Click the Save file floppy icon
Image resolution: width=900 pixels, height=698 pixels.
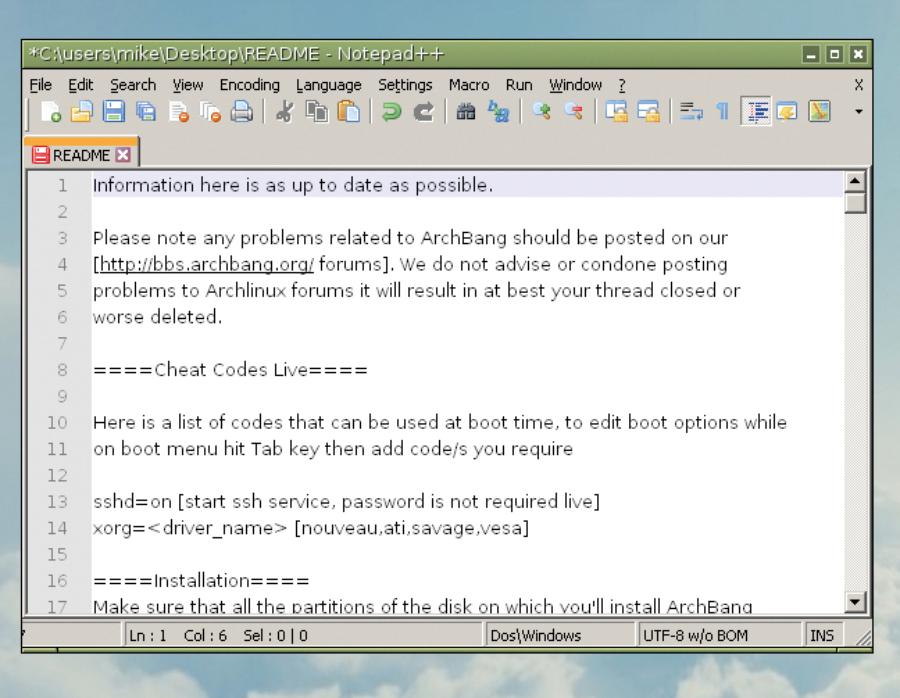tap(113, 111)
